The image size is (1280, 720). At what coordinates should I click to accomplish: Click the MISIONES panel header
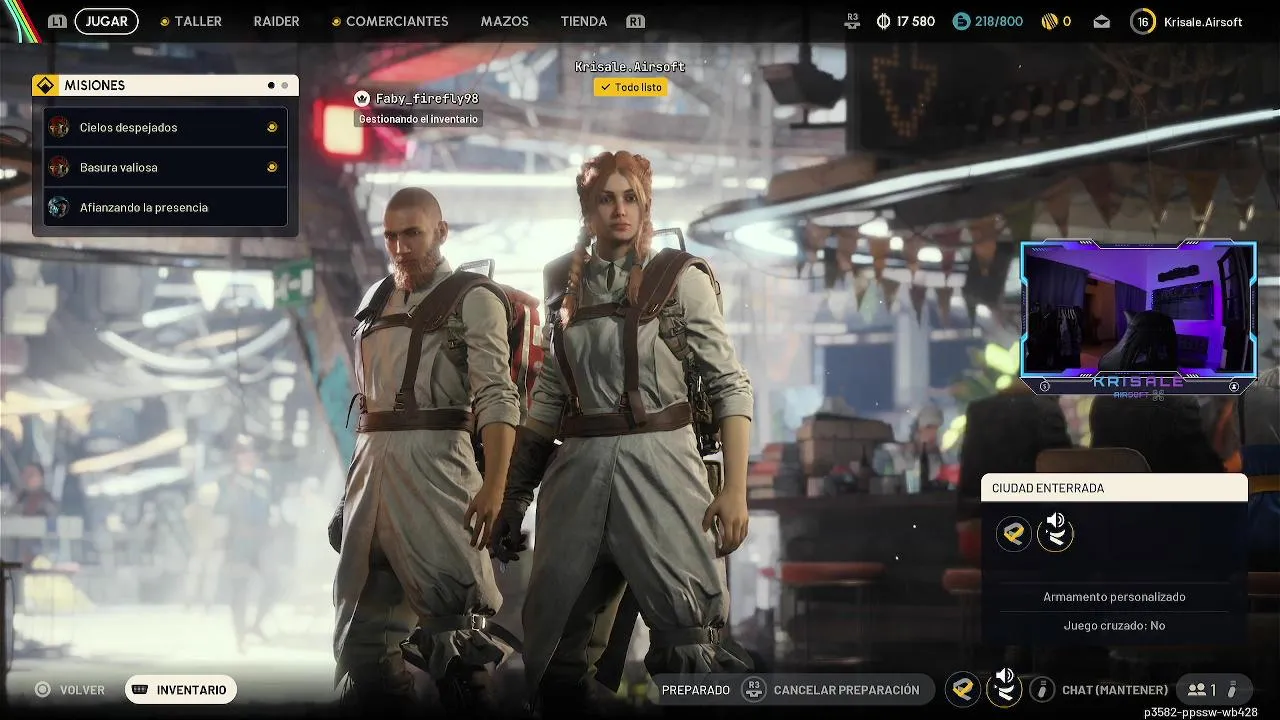pyautogui.click(x=165, y=86)
